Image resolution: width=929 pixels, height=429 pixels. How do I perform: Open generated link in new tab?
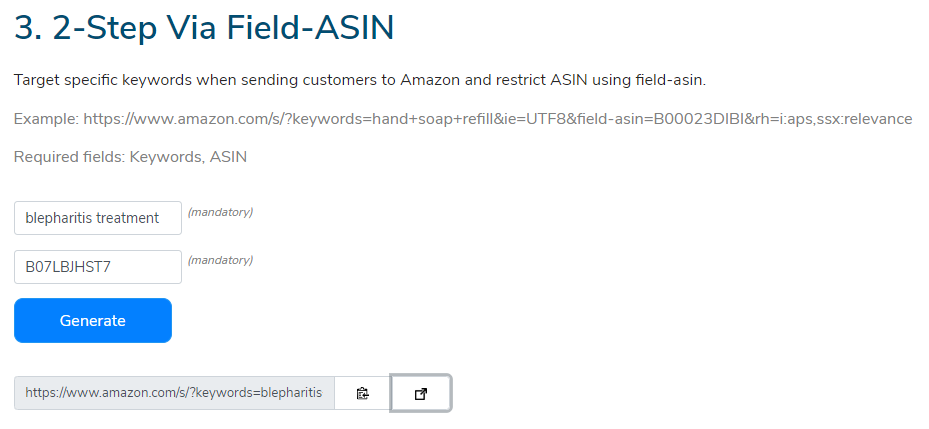420,394
